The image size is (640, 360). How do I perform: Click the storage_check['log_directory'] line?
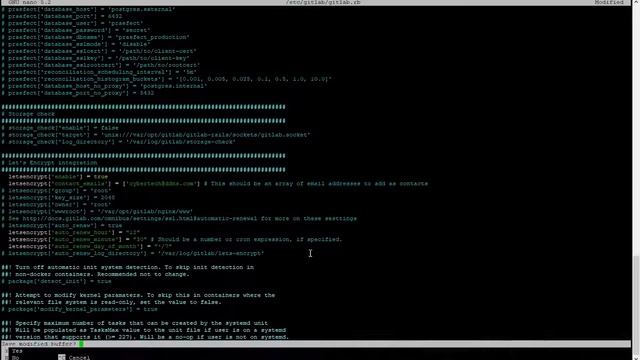click(x=118, y=142)
